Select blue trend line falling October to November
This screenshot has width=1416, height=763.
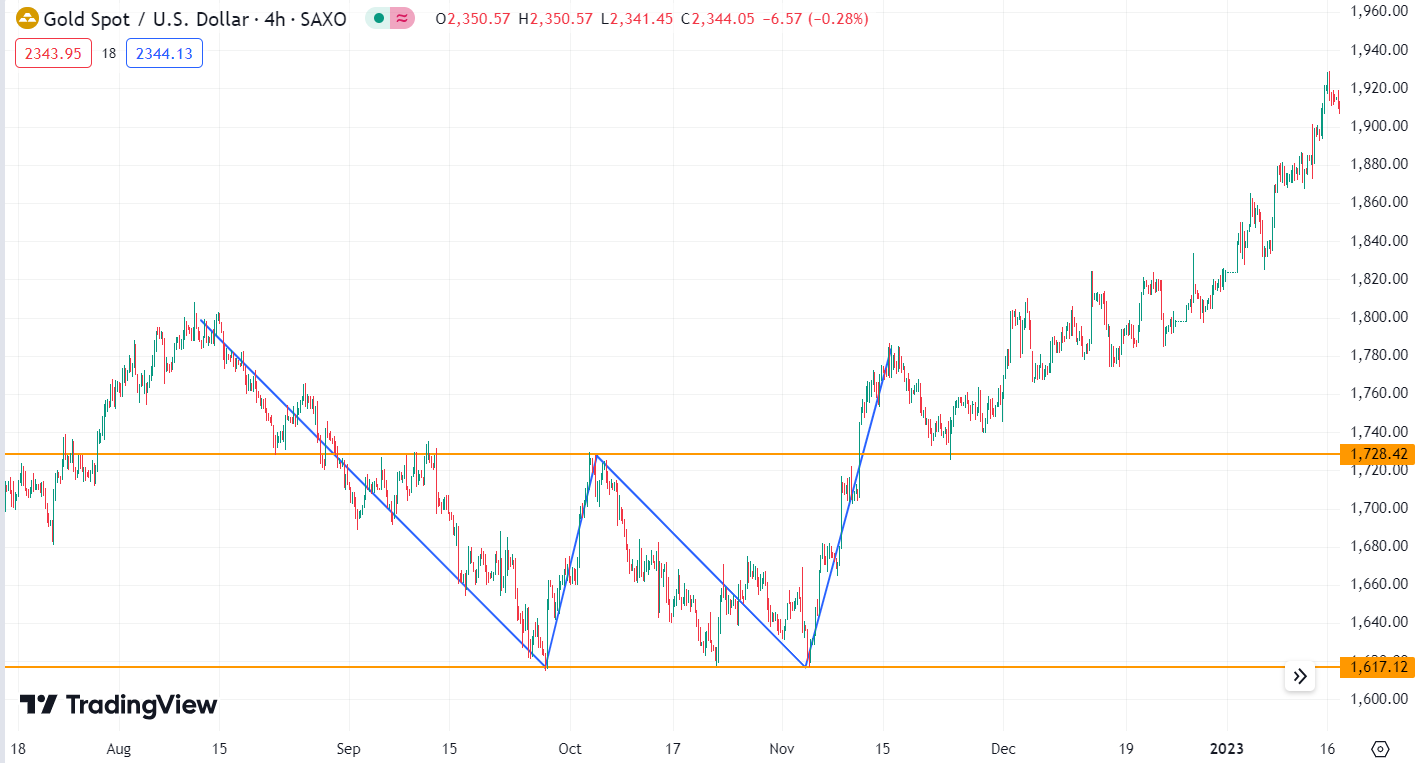click(701, 560)
